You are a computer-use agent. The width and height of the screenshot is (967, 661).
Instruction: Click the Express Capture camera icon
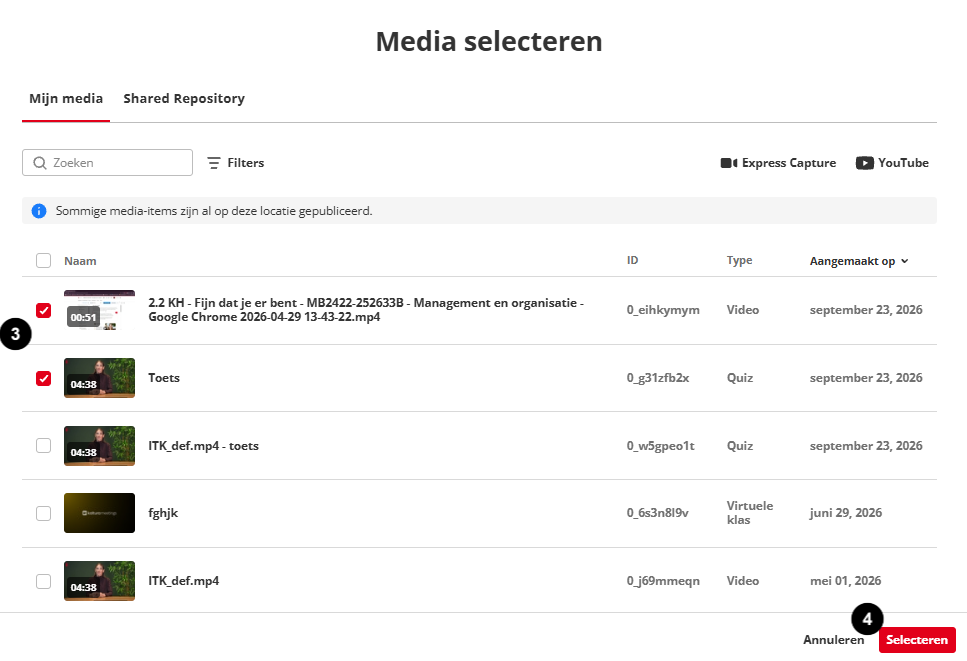pyautogui.click(x=728, y=163)
